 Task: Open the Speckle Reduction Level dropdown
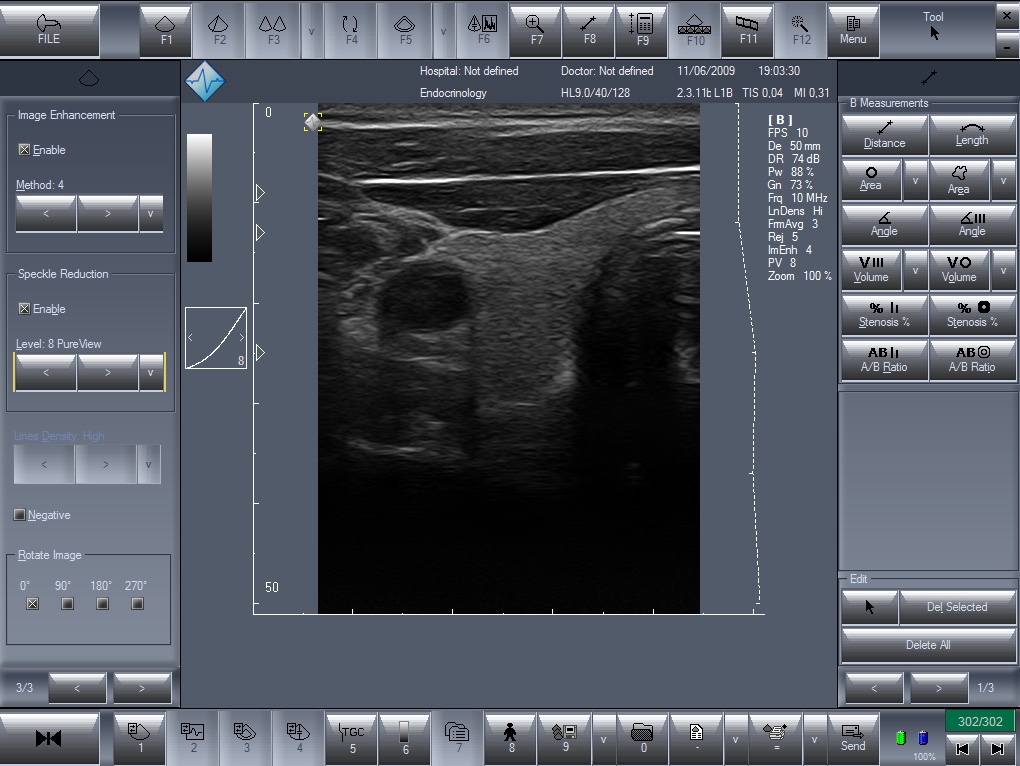tap(150, 373)
